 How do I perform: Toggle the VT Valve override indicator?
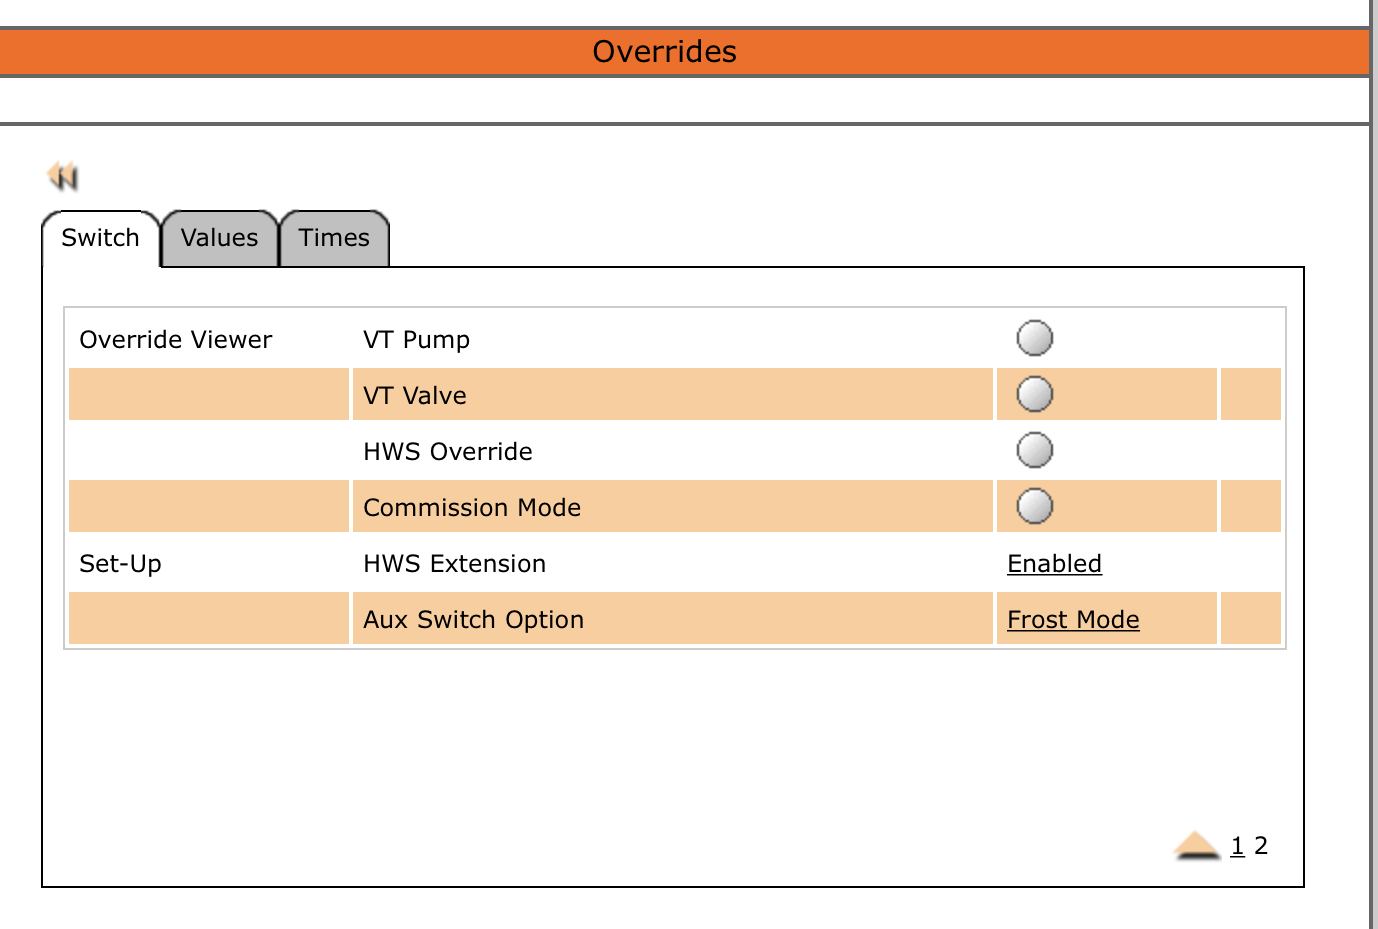pos(1034,394)
